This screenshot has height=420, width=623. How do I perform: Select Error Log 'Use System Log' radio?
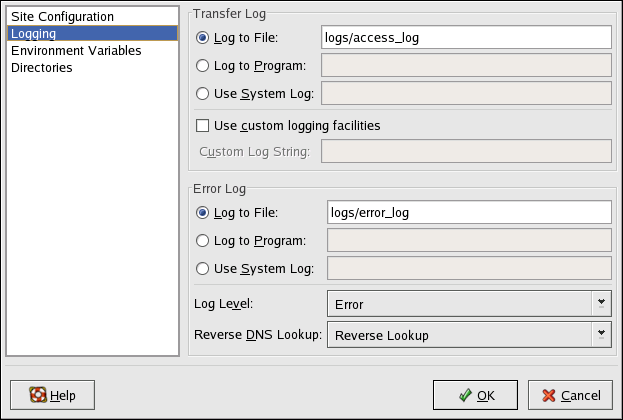tap(203, 268)
